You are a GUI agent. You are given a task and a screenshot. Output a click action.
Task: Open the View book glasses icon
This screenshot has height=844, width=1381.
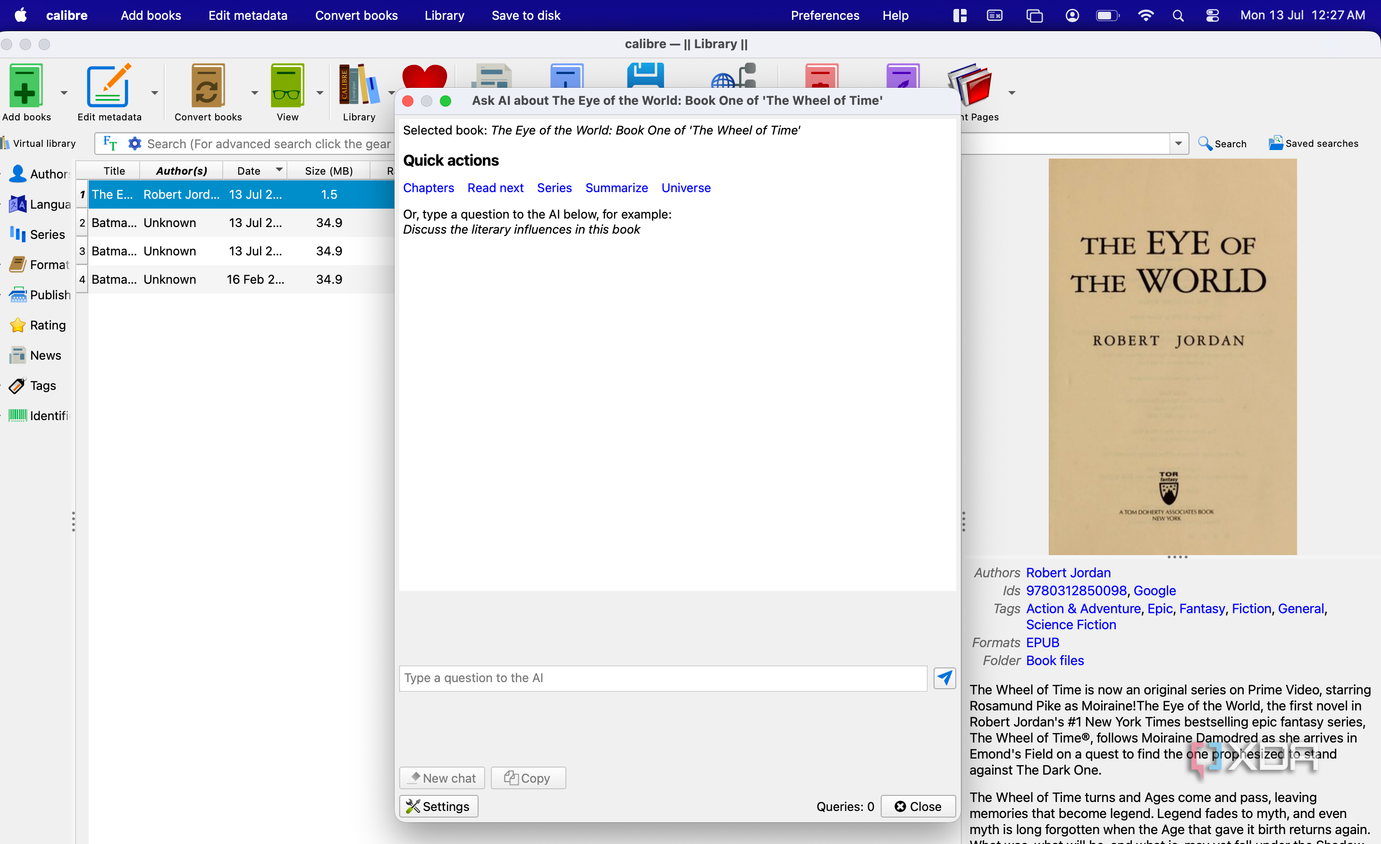click(287, 86)
